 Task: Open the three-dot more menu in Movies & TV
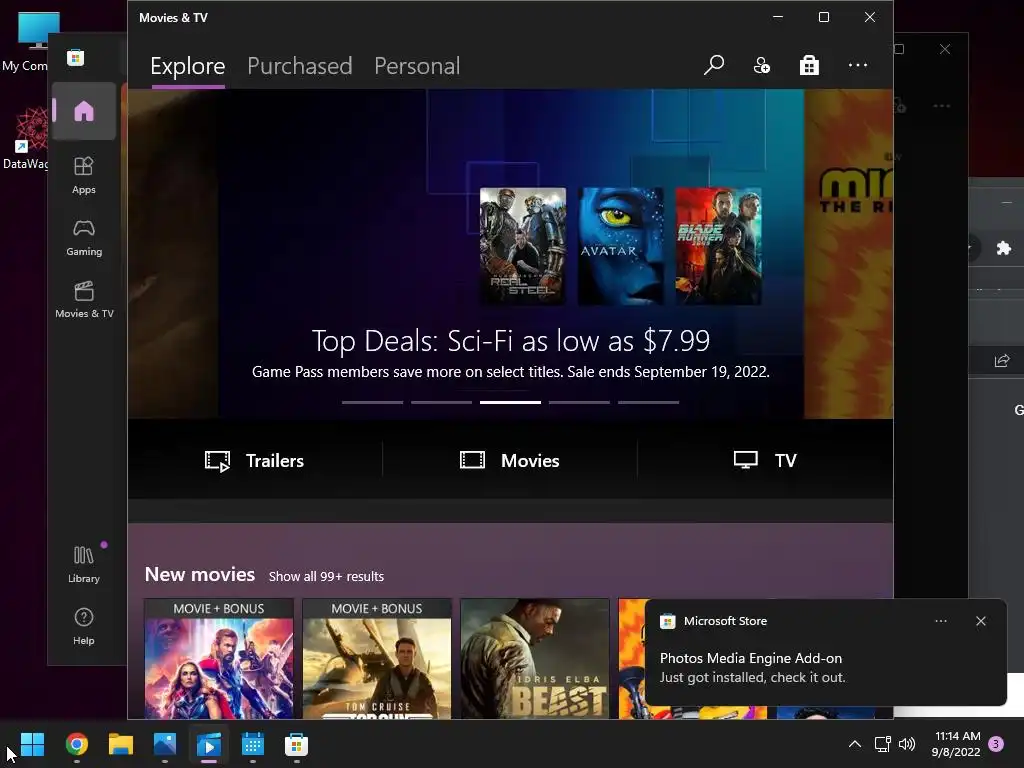(857, 65)
